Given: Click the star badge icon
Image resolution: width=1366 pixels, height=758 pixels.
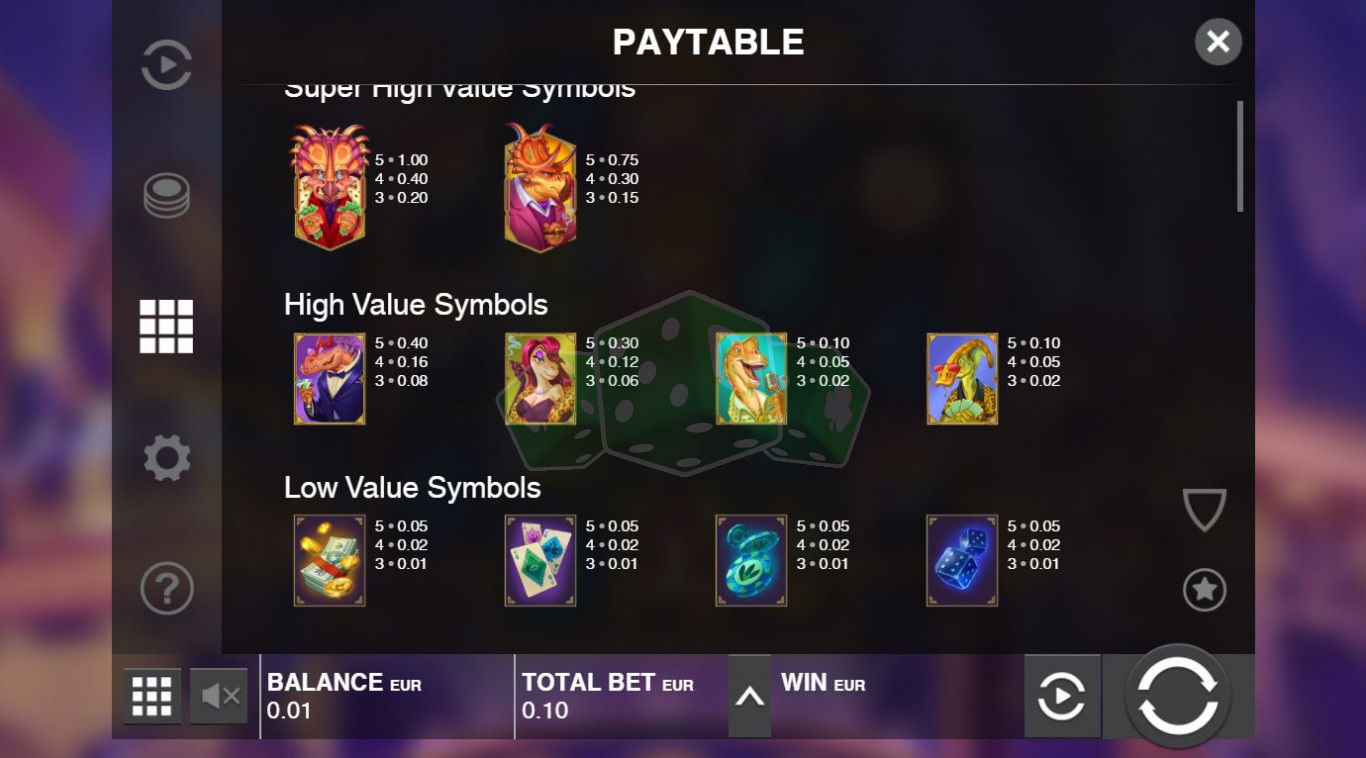Looking at the screenshot, I should pos(1204,590).
